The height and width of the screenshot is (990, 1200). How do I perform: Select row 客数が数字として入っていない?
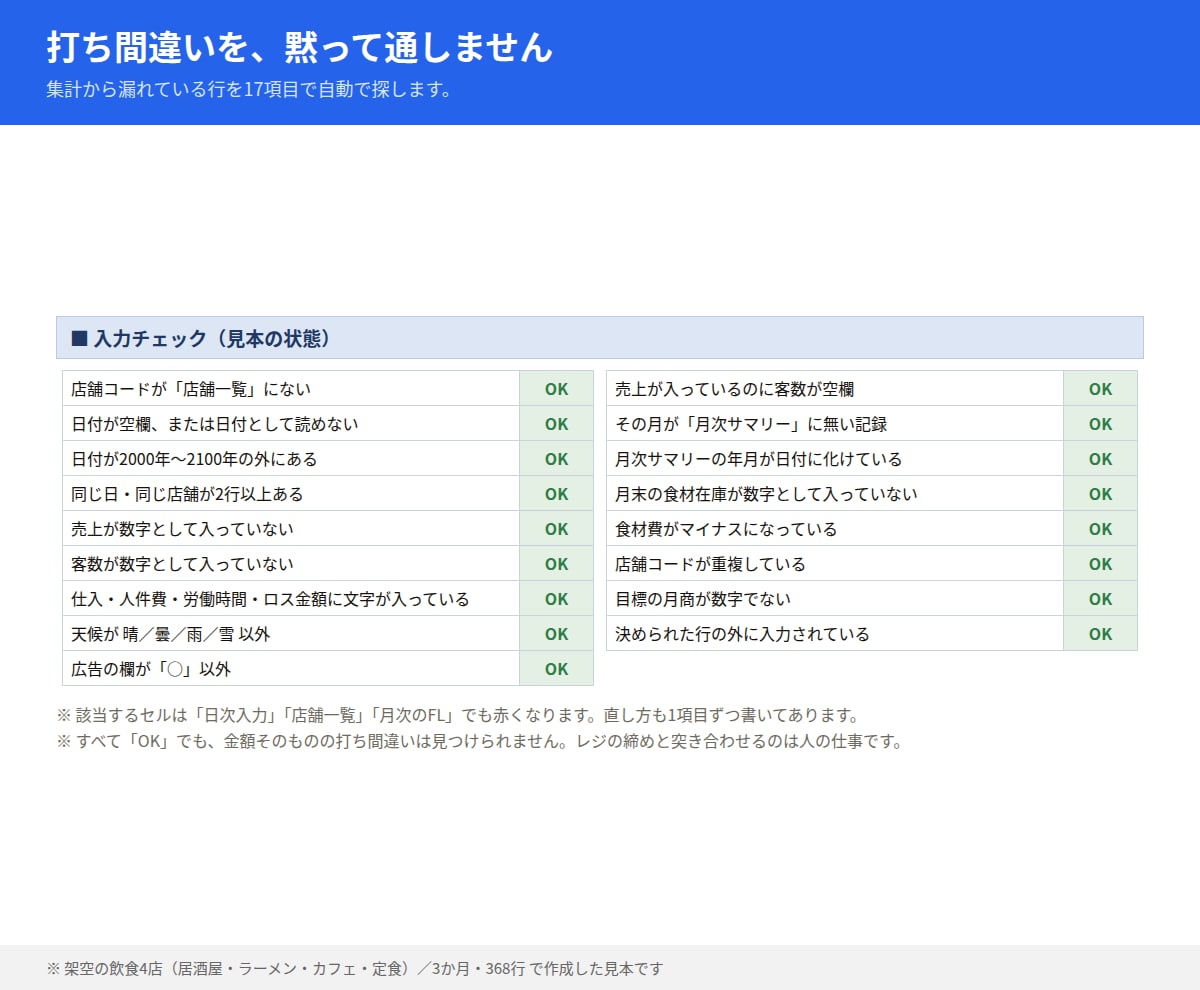click(x=328, y=564)
